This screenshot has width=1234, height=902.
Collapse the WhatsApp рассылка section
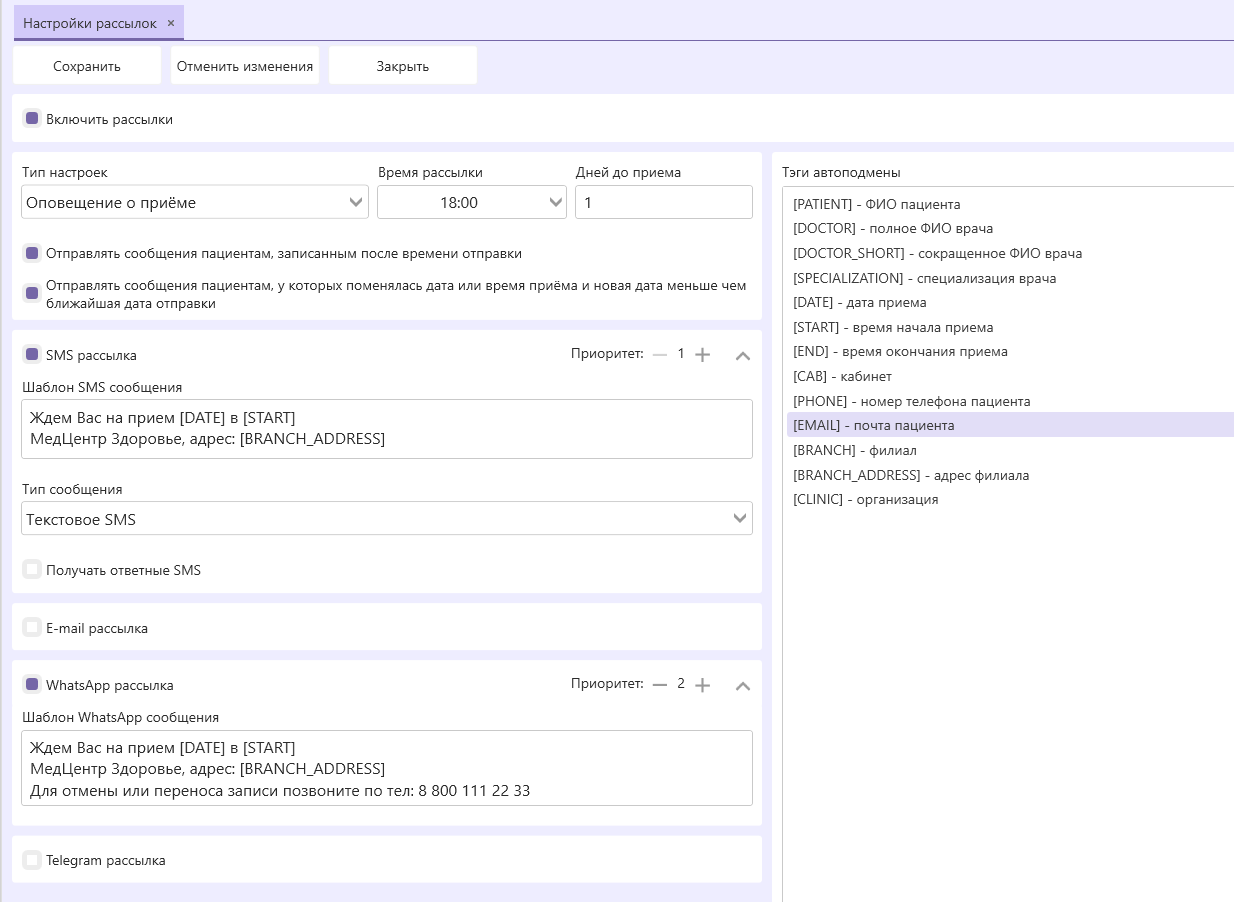coord(743,685)
